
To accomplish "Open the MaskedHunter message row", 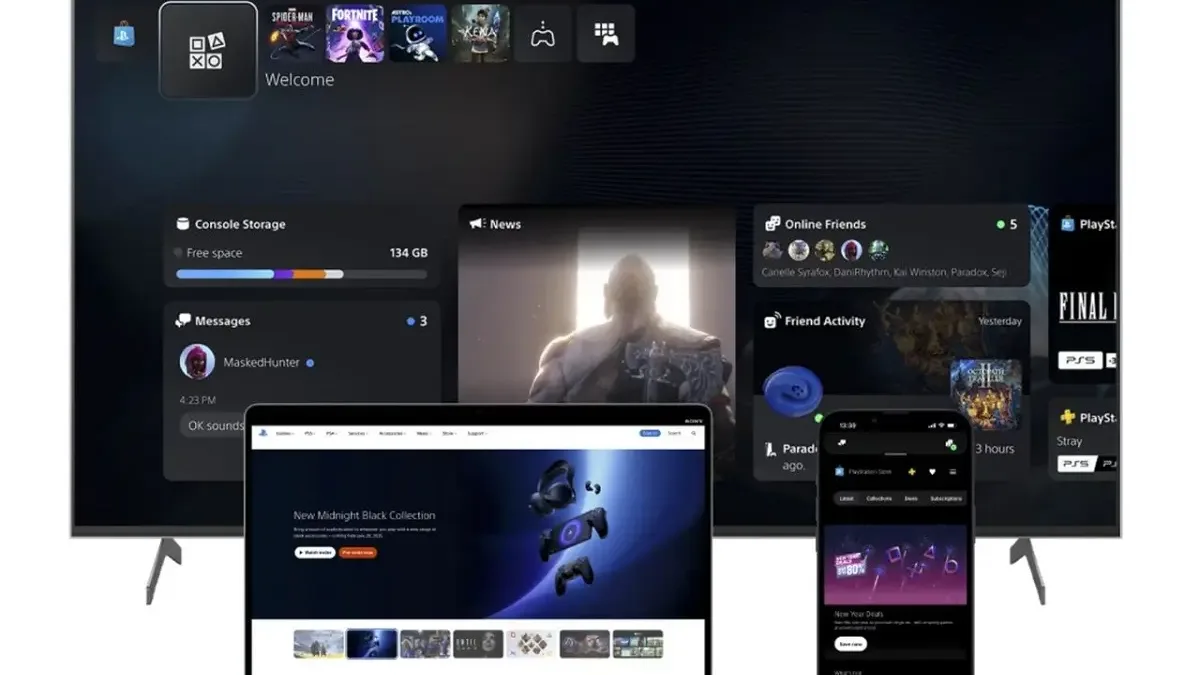I will 302,362.
